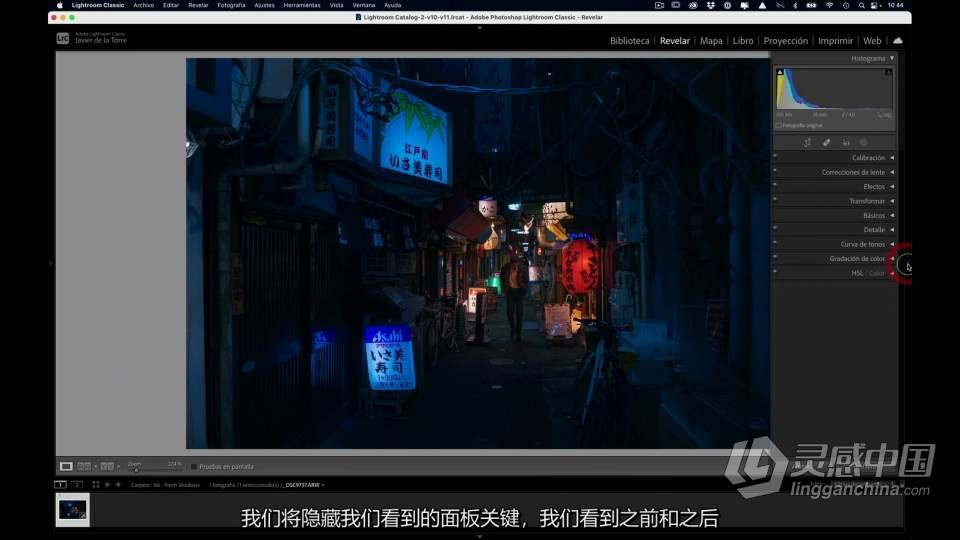Open the Apple menu
This screenshot has height=540, width=960.
[x=60, y=5]
